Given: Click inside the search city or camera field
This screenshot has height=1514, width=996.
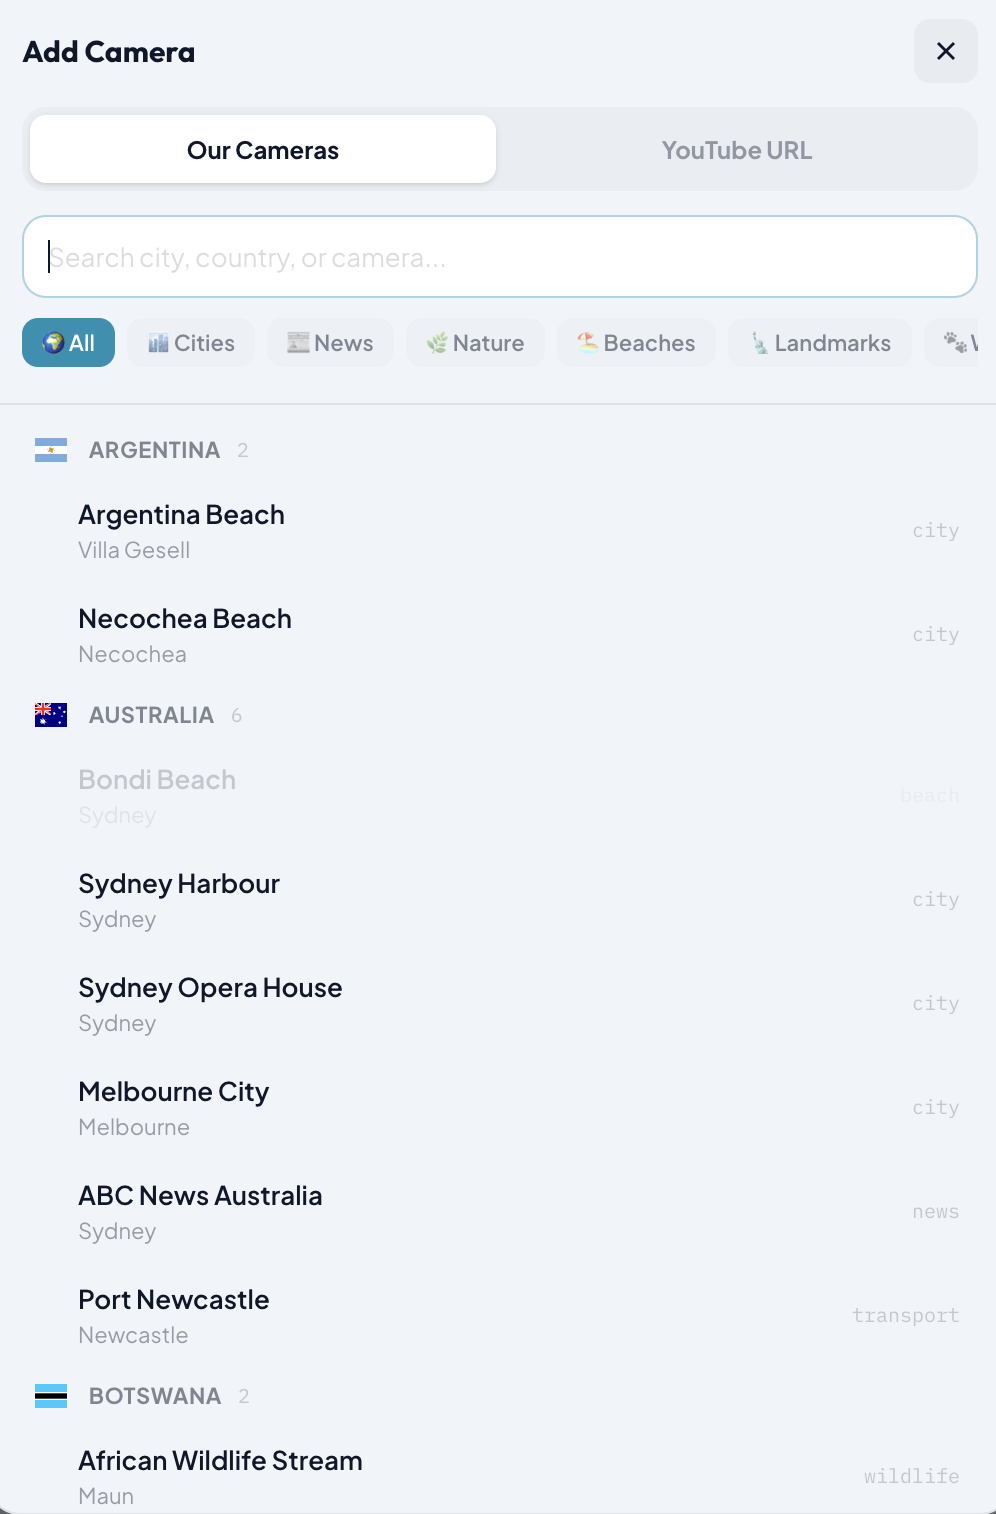Looking at the screenshot, I should click(x=499, y=257).
